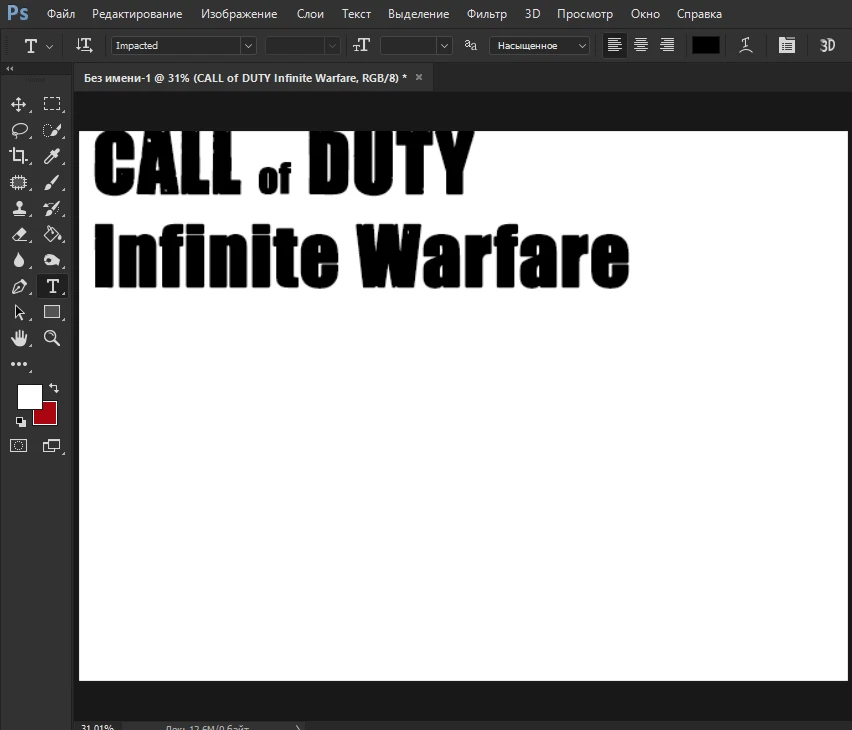Open the Character and Paragraph panels button
The image size is (852, 730).
pyautogui.click(x=786, y=45)
